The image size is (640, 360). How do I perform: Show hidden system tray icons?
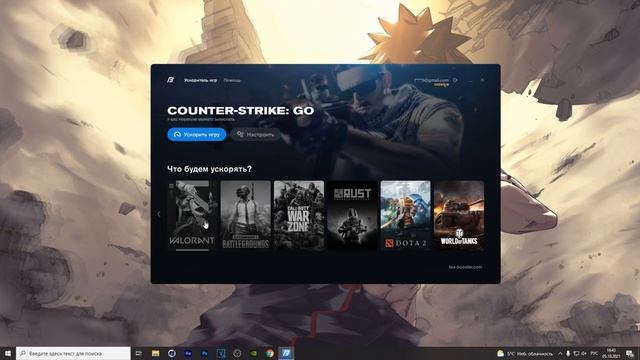pos(560,353)
